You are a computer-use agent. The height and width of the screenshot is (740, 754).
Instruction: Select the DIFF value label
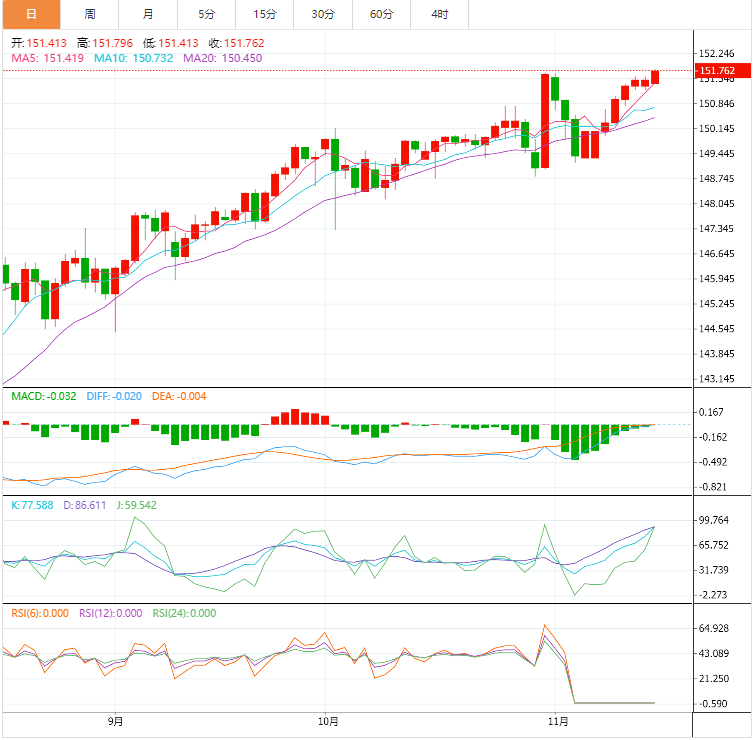(111, 396)
